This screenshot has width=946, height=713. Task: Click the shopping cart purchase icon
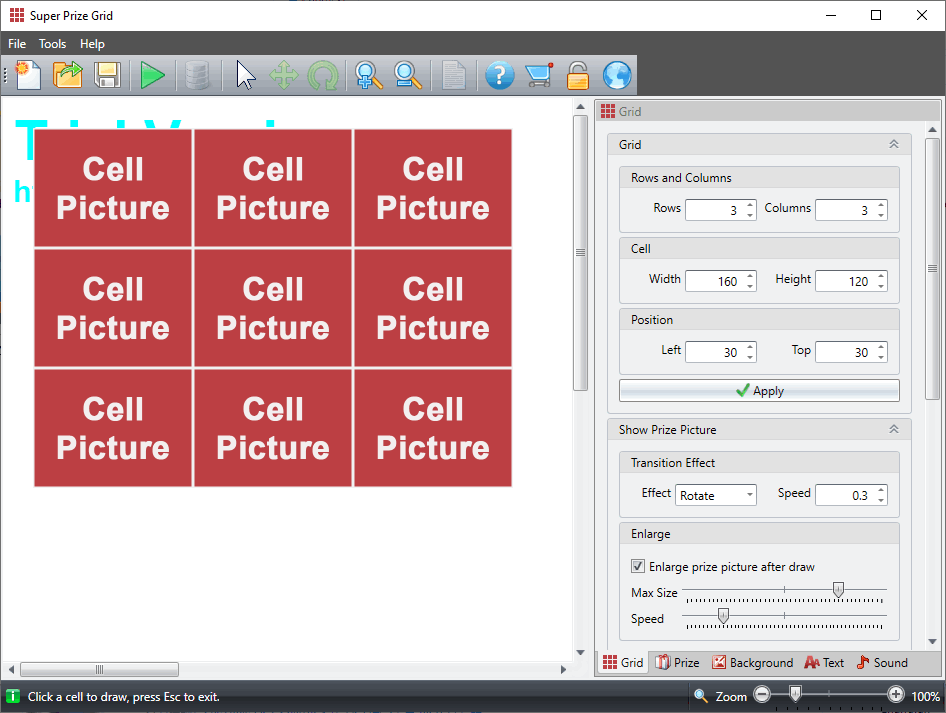pos(539,75)
